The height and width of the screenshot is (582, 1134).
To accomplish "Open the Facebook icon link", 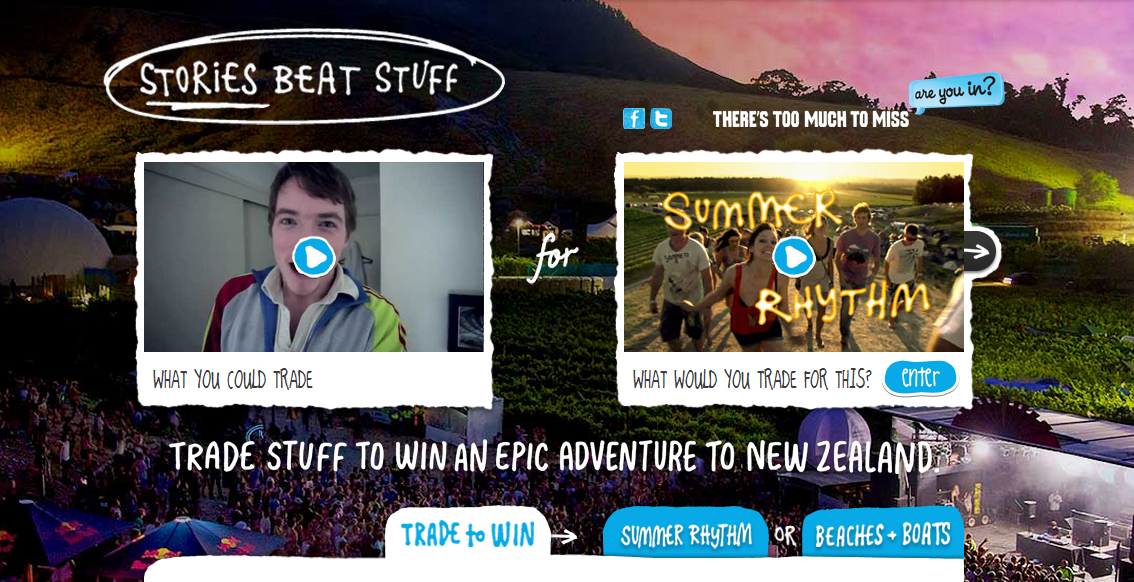I will click(x=634, y=119).
